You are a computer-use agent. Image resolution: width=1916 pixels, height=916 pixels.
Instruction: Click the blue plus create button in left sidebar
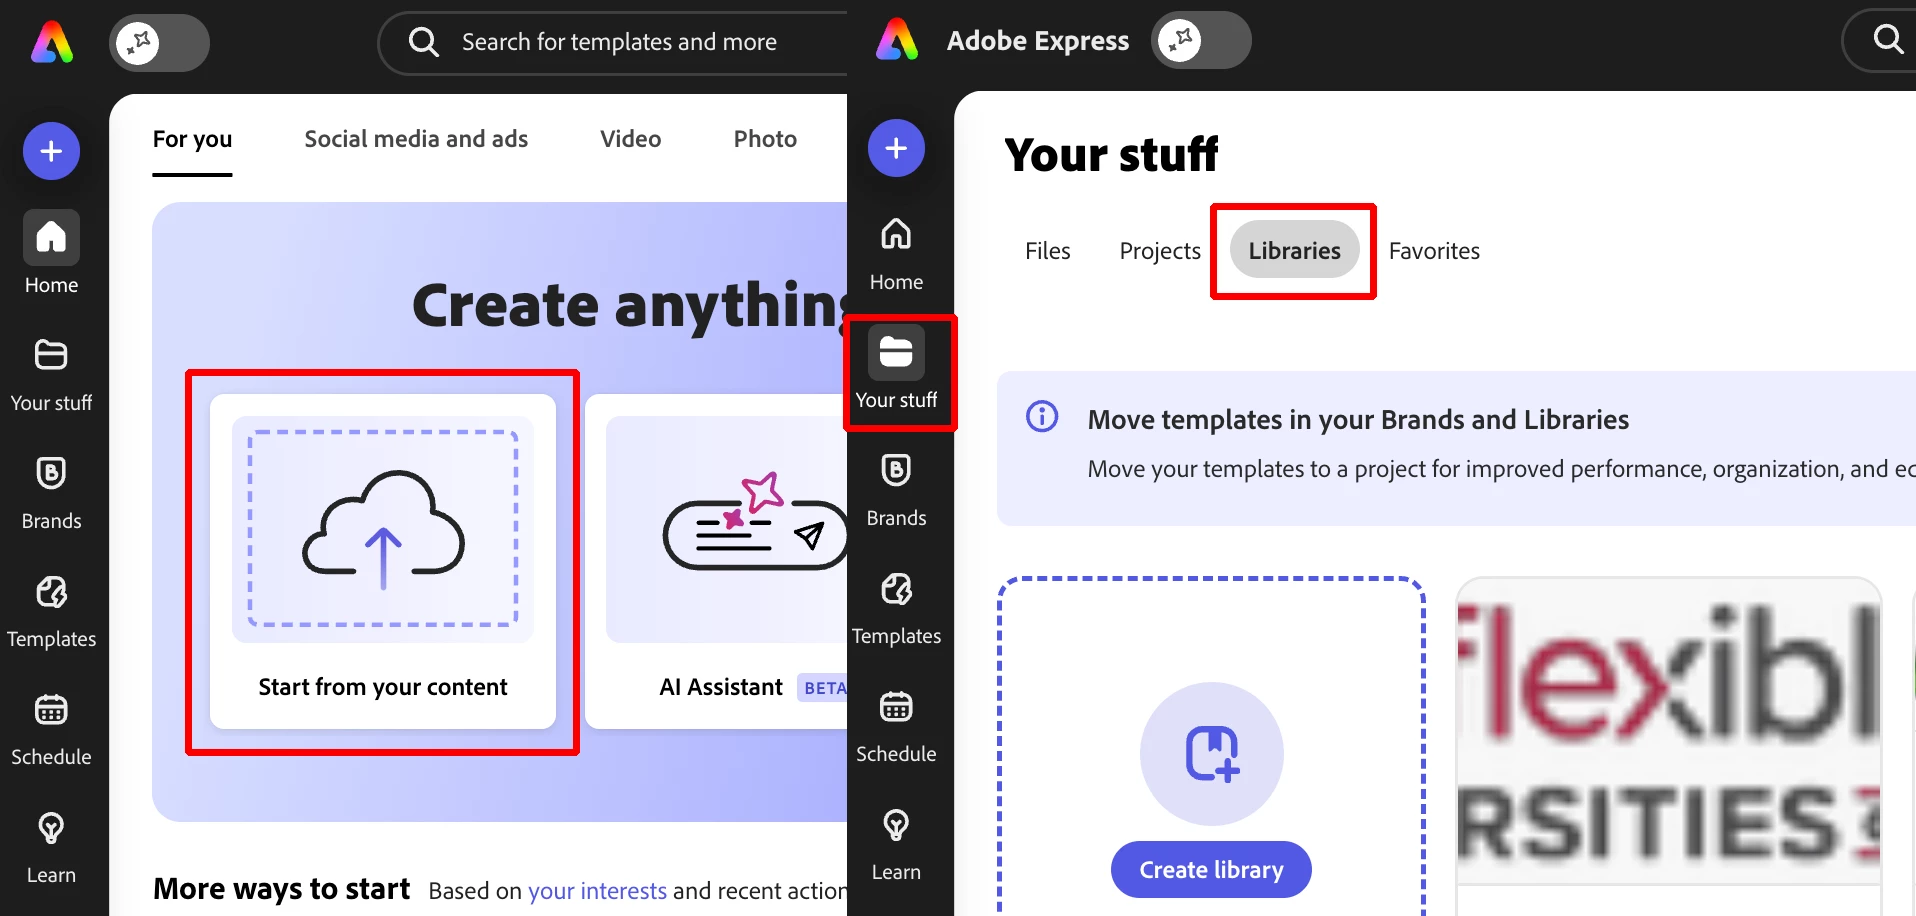coord(51,151)
